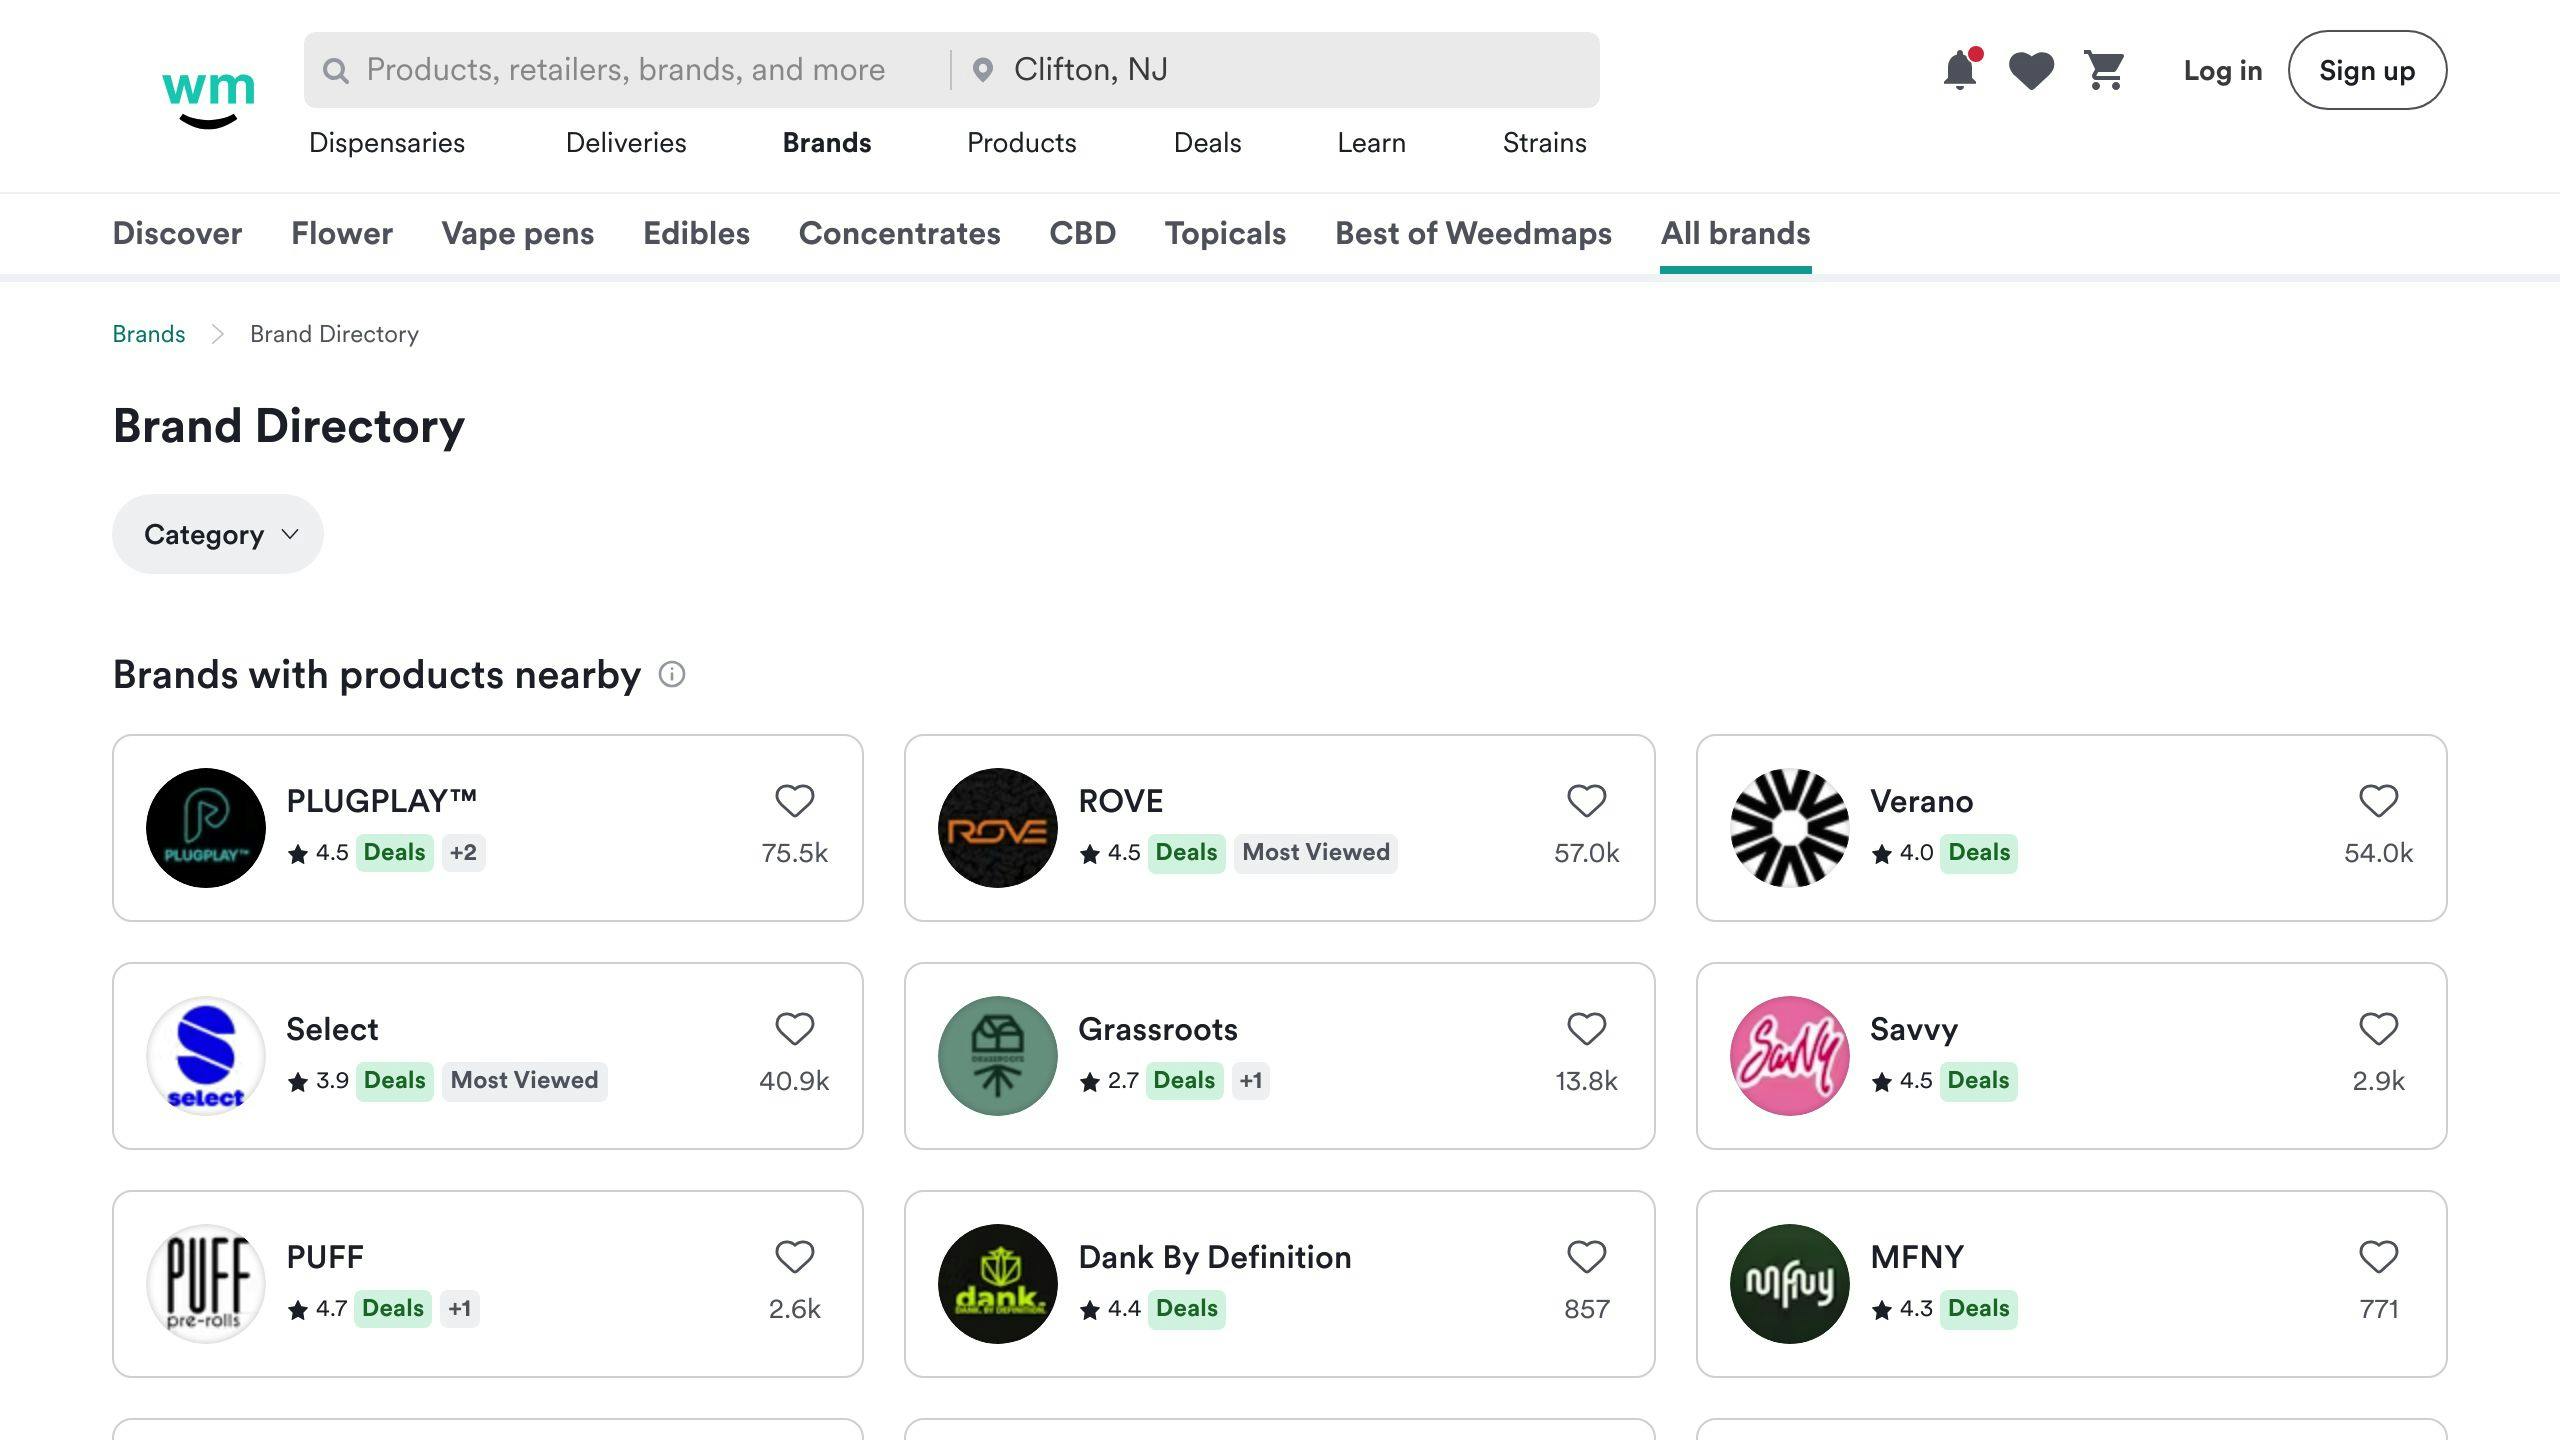The height and width of the screenshot is (1440, 2560).
Task: Click the Weedmaps wm logo
Action: tap(208, 98)
